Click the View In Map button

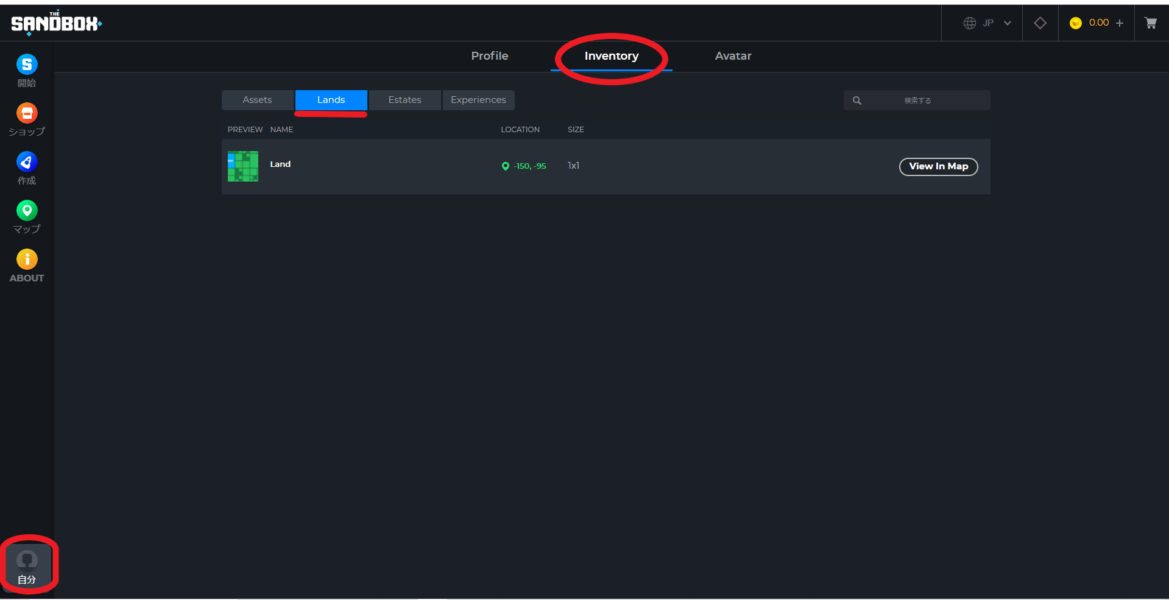pyautogui.click(x=939, y=166)
